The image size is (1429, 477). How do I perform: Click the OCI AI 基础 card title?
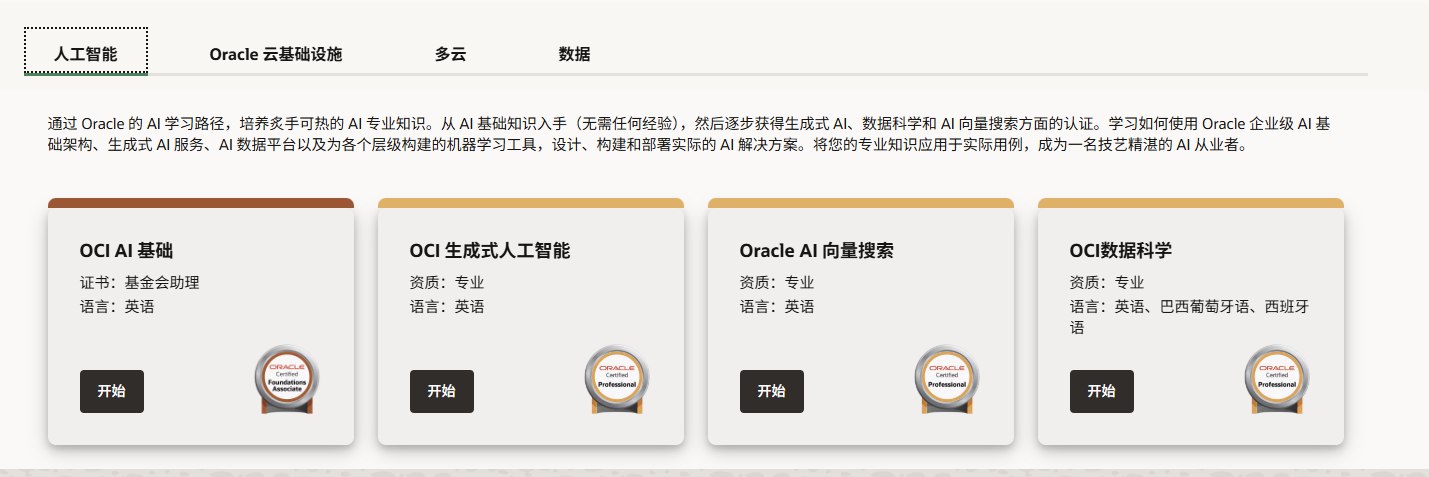tap(127, 250)
